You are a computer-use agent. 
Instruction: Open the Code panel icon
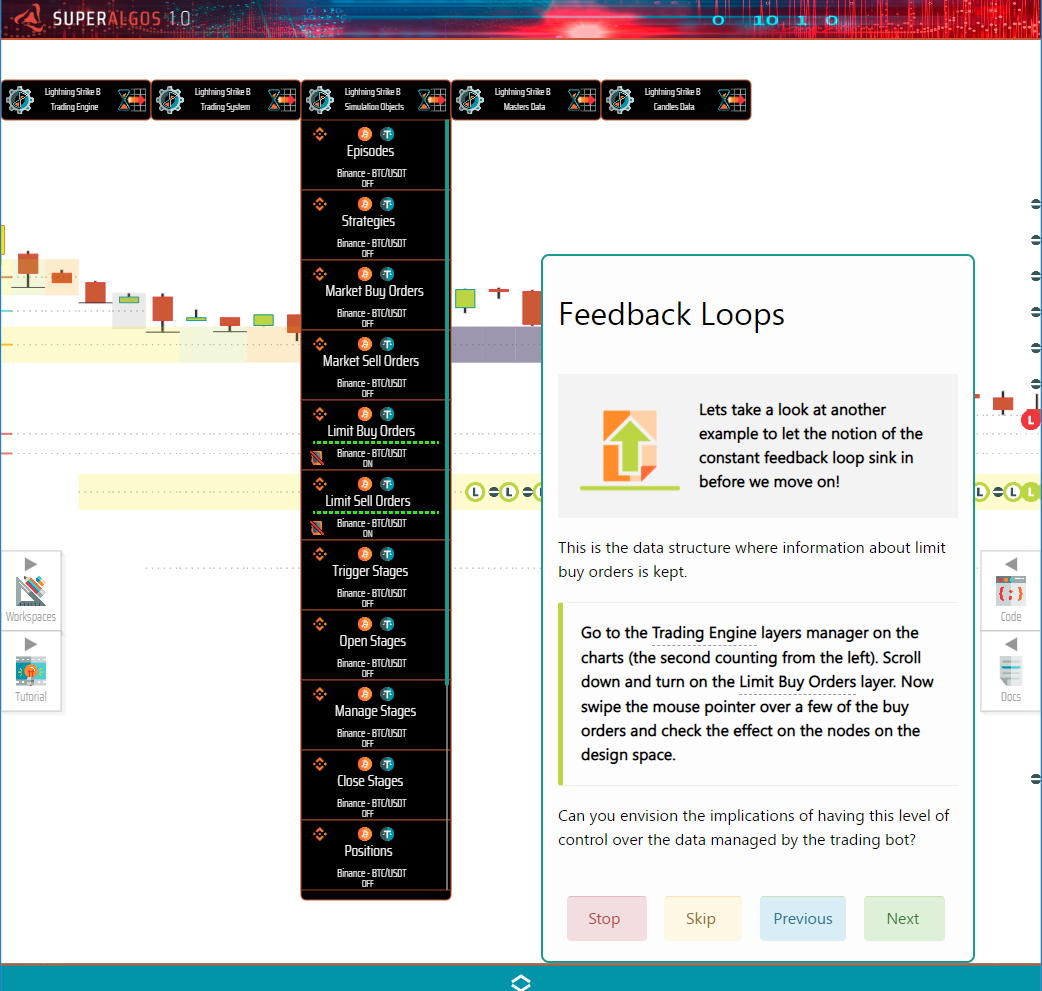point(1010,588)
